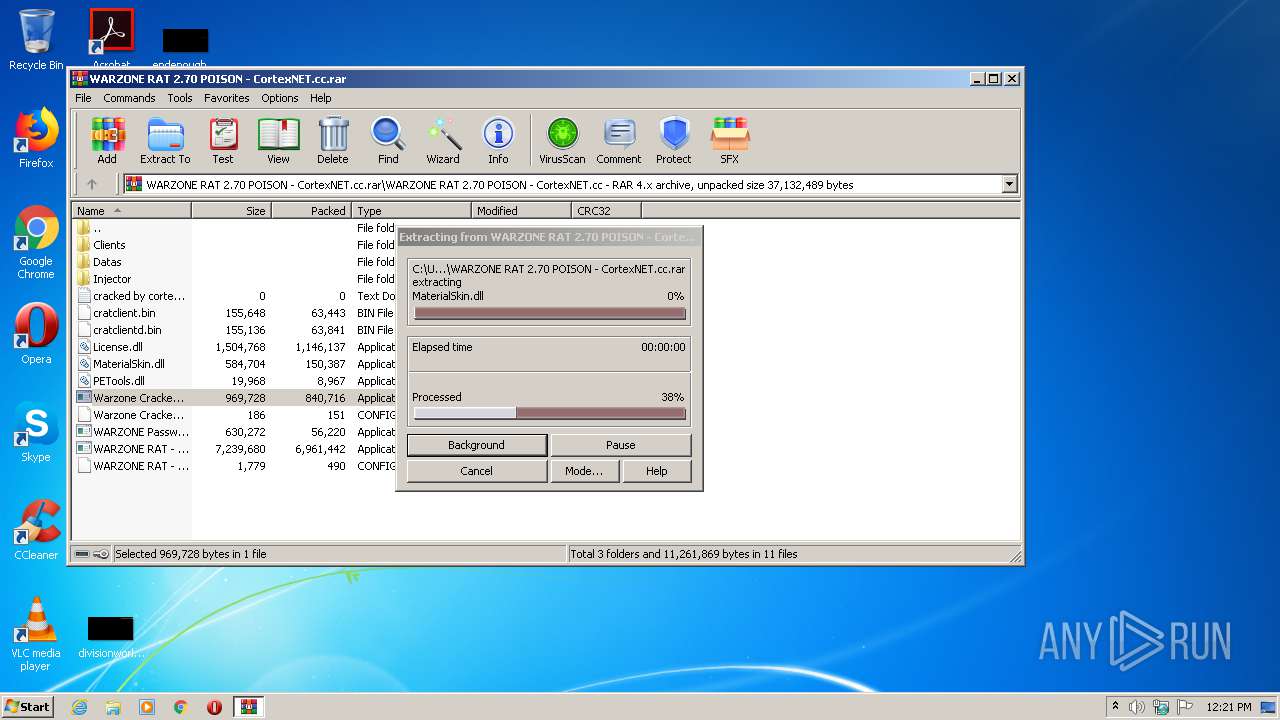Select the Injector folder

(112, 279)
